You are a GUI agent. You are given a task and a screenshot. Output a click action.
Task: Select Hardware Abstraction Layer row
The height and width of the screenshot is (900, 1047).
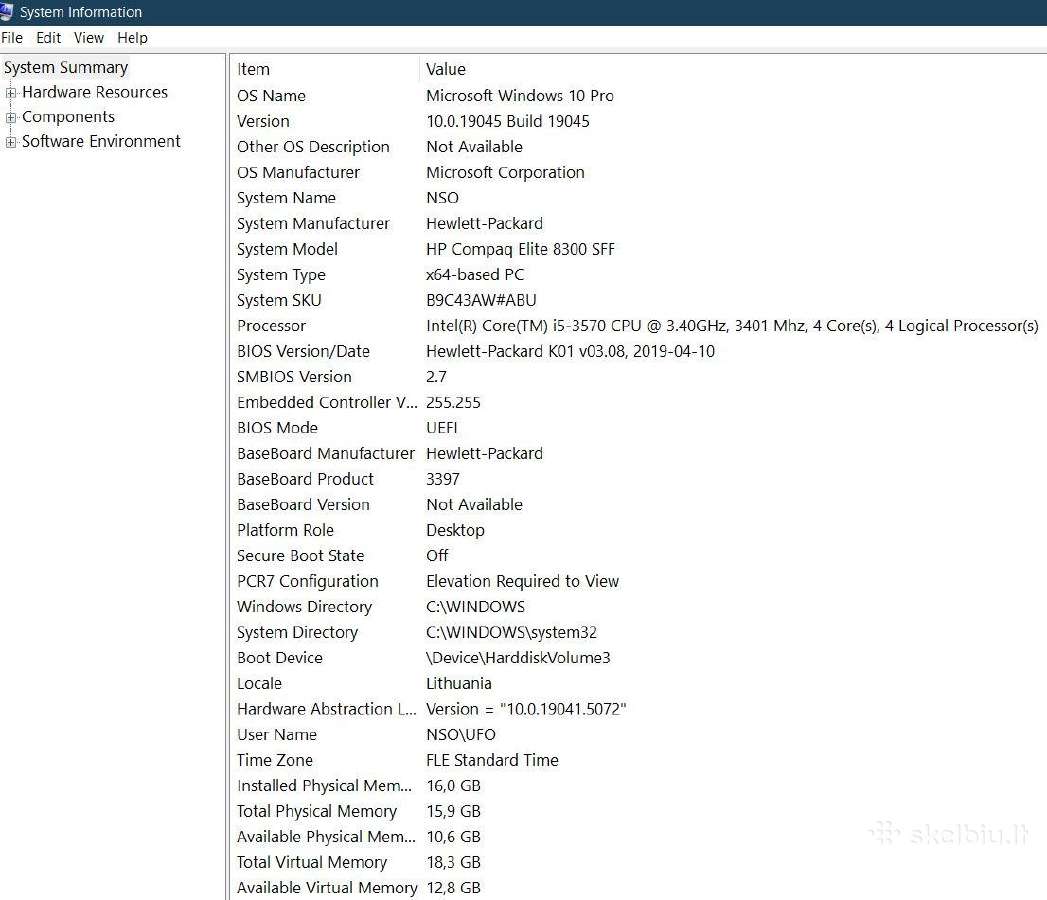[x=327, y=709]
